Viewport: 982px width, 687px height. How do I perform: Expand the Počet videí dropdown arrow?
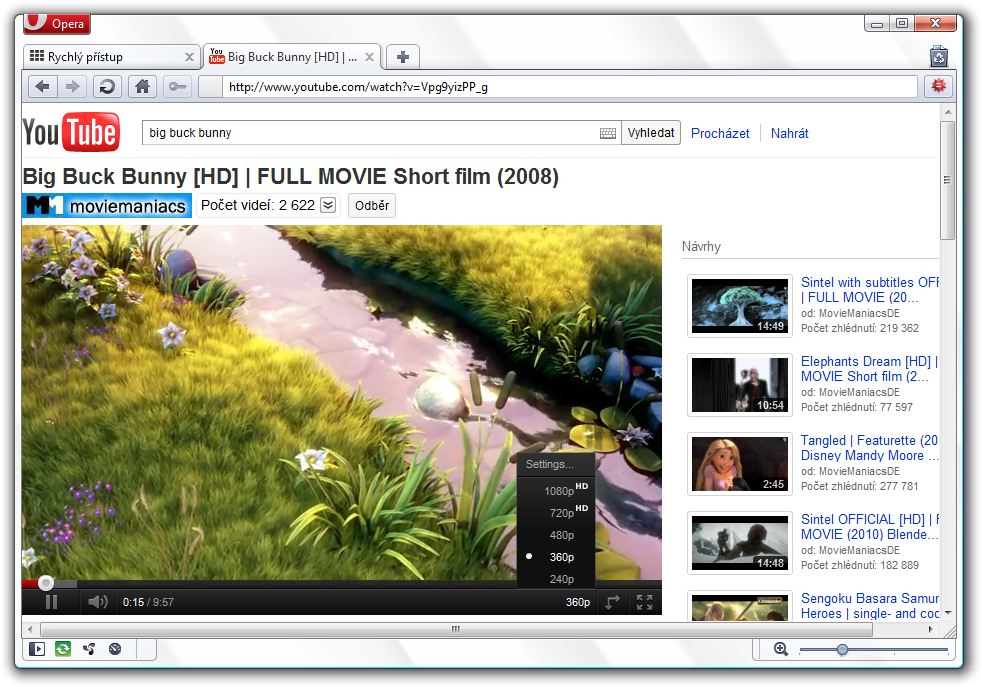click(x=328, y=205)
